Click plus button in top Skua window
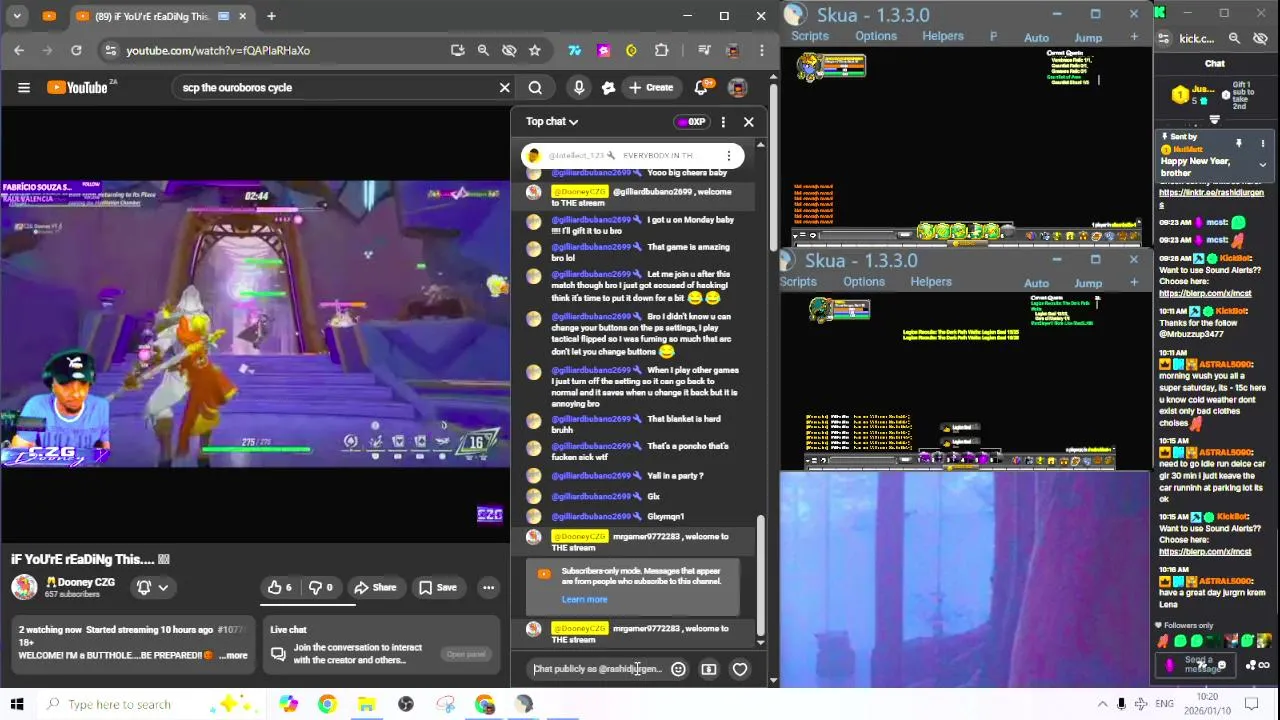1280x720 pixels. (1134, 38)
